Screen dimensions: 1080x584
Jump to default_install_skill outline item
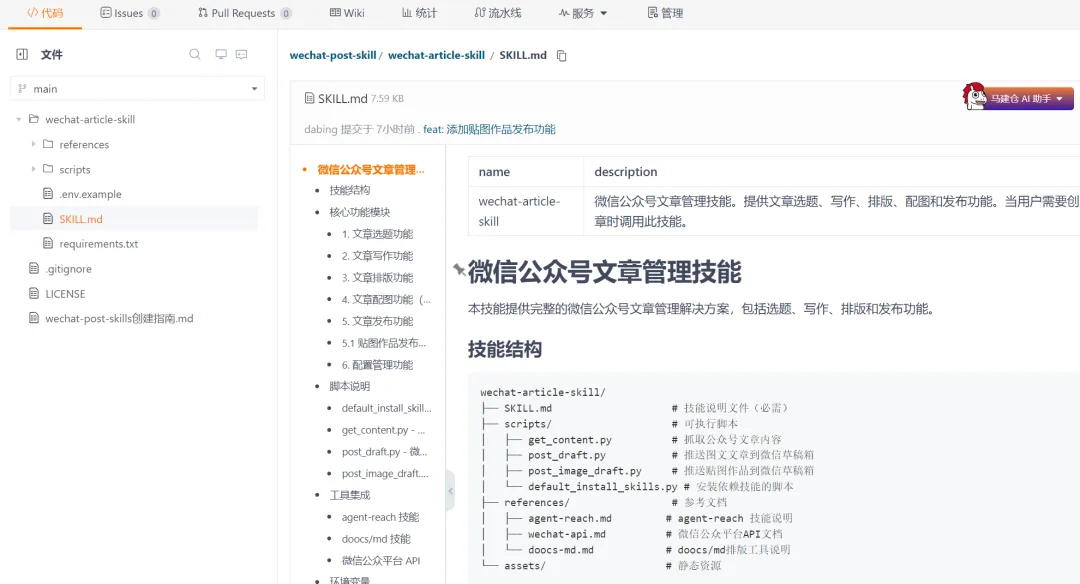386,408
